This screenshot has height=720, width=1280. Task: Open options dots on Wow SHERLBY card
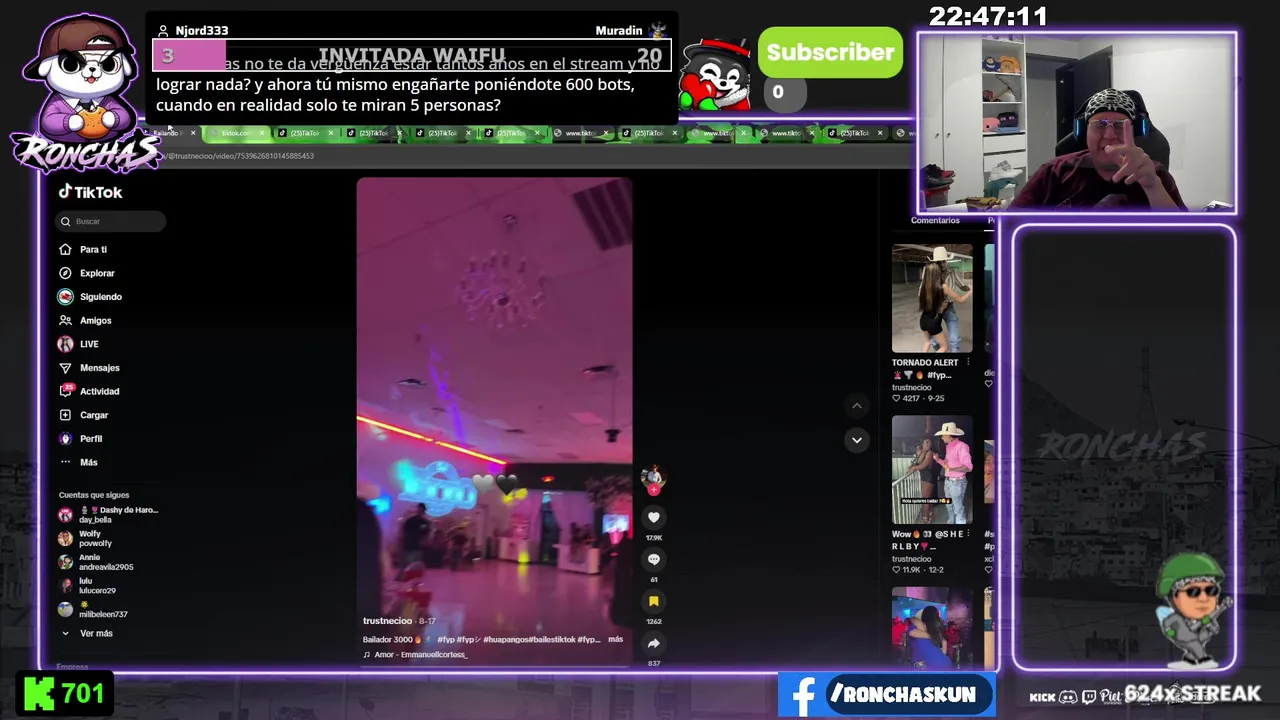(x=967, y=534)
